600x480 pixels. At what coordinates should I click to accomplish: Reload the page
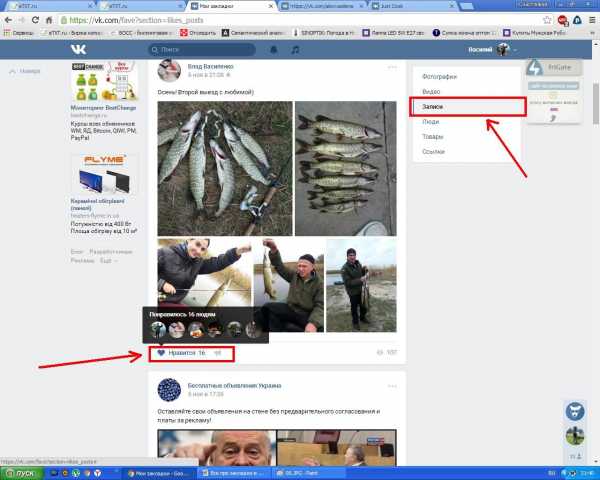[x=35, y=20]
